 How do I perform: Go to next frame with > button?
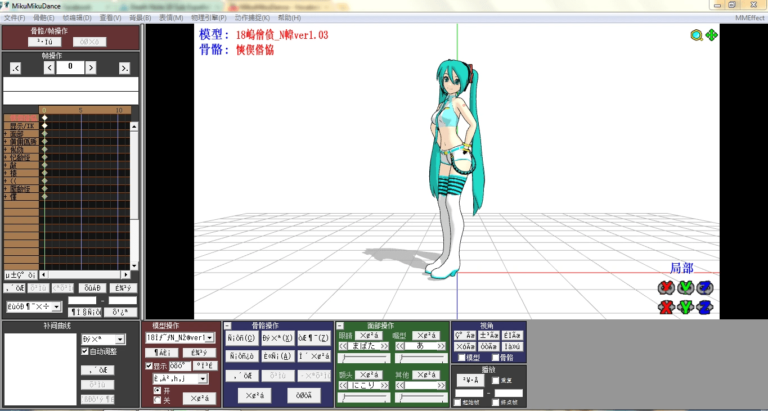[91, 68]
